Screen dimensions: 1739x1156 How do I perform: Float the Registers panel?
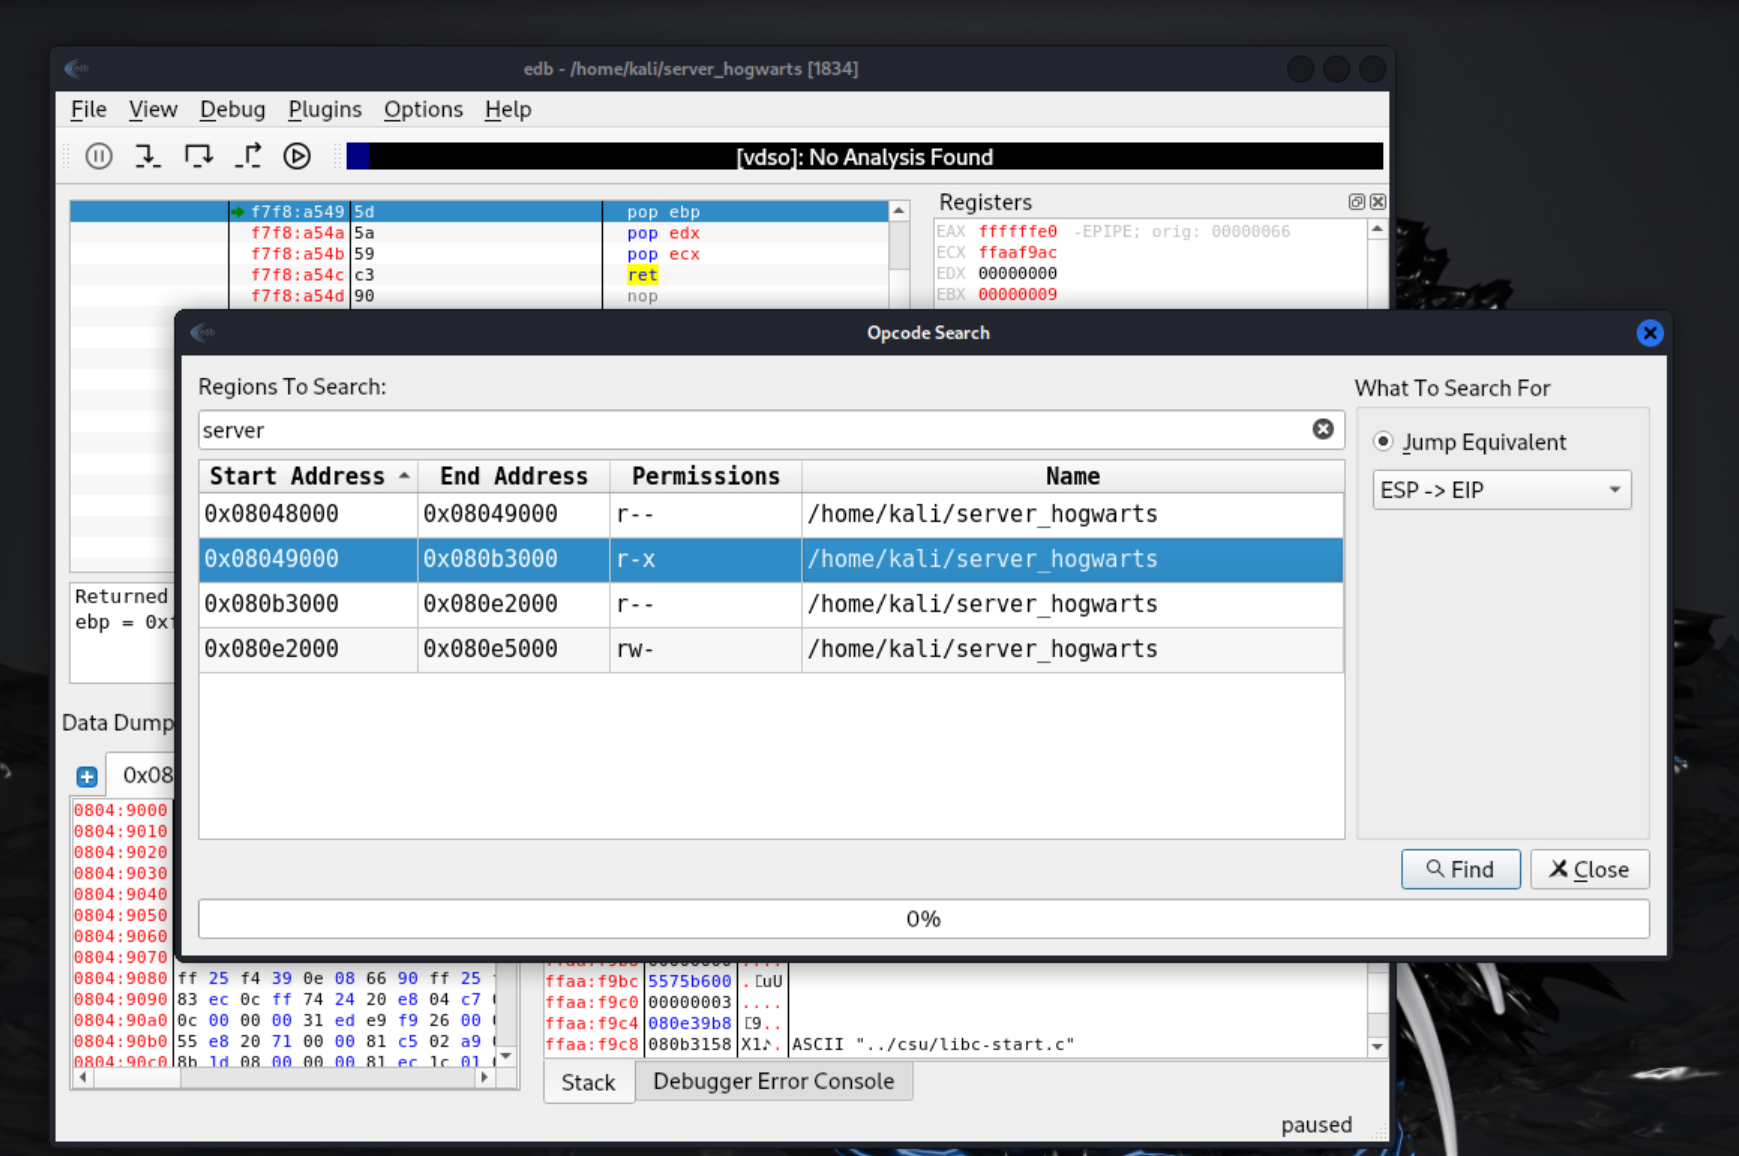click(1356, 202)
